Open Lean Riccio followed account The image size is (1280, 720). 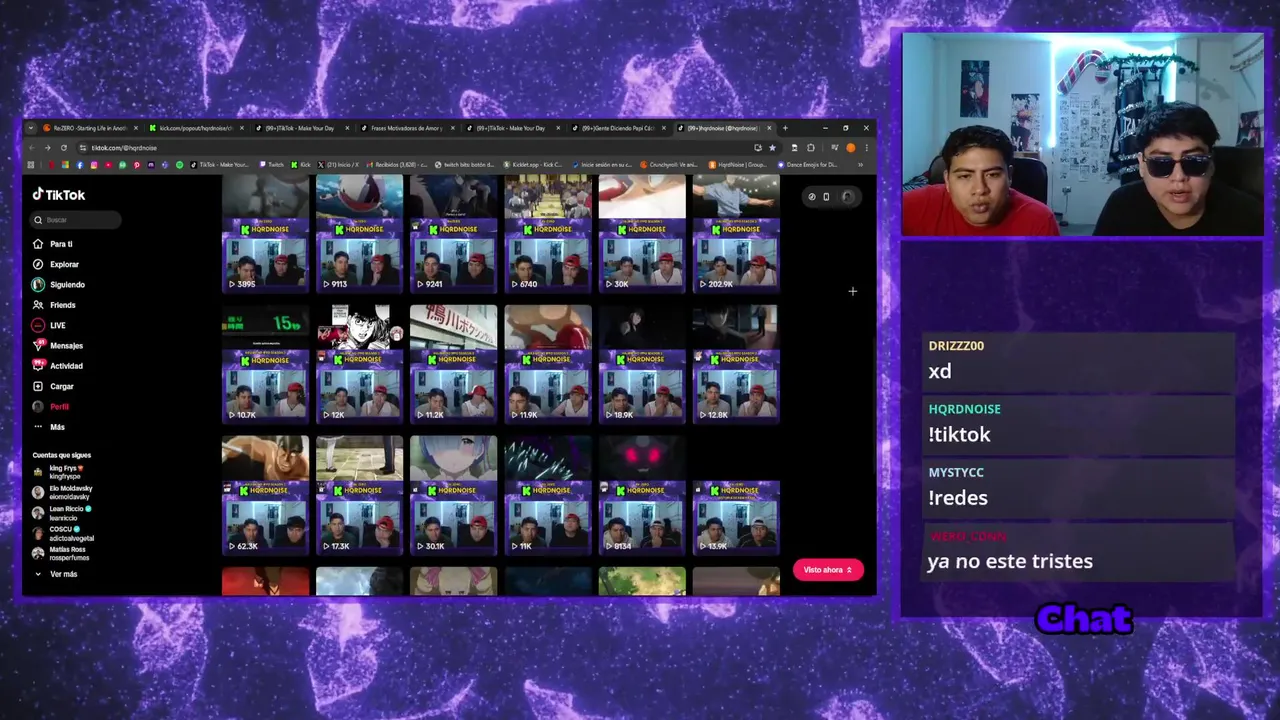pos(62,513)
